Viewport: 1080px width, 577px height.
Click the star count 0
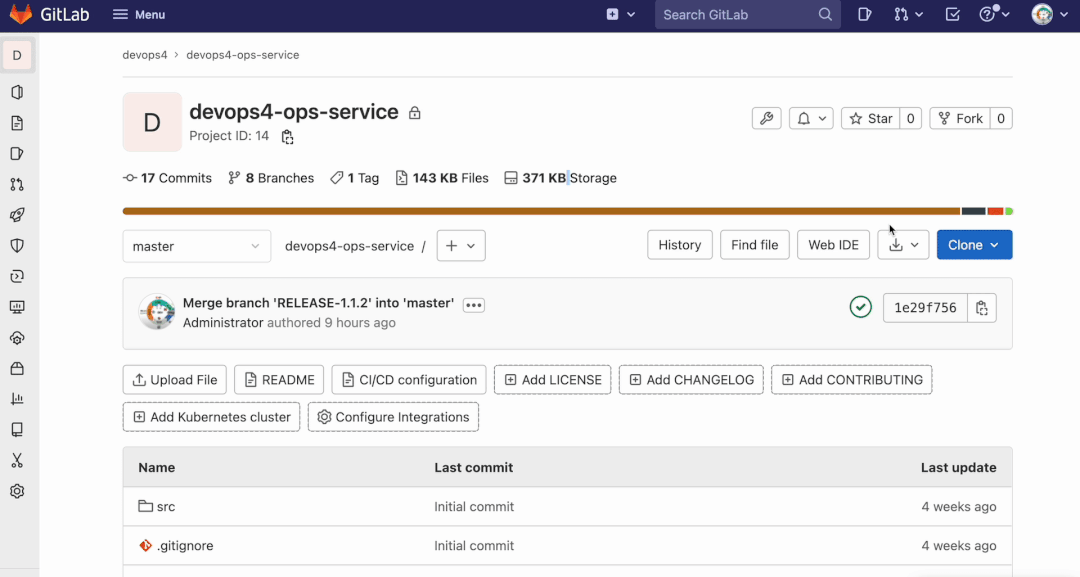point(911,118)
